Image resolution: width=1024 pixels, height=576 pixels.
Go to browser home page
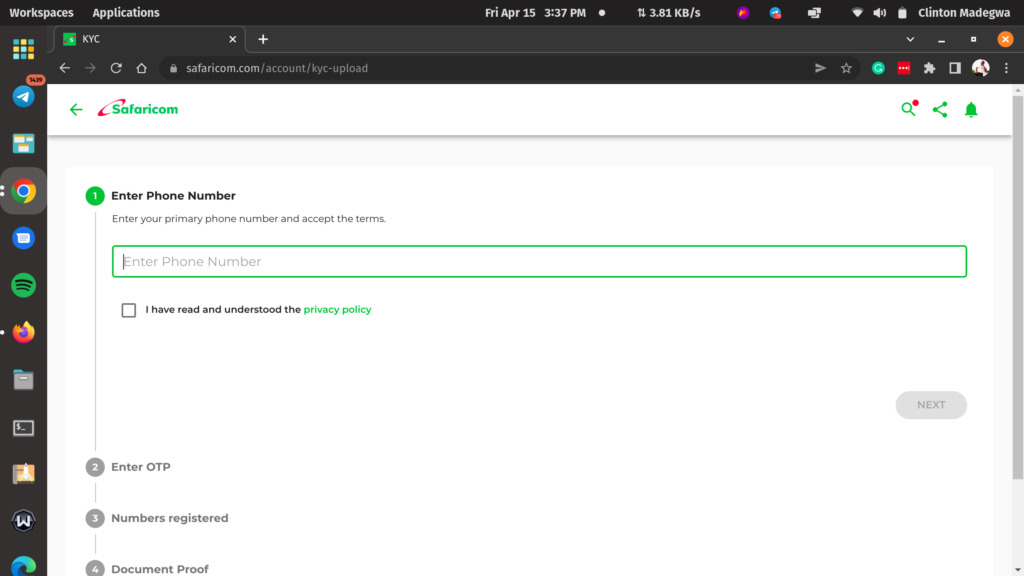[x=142, y=68]
